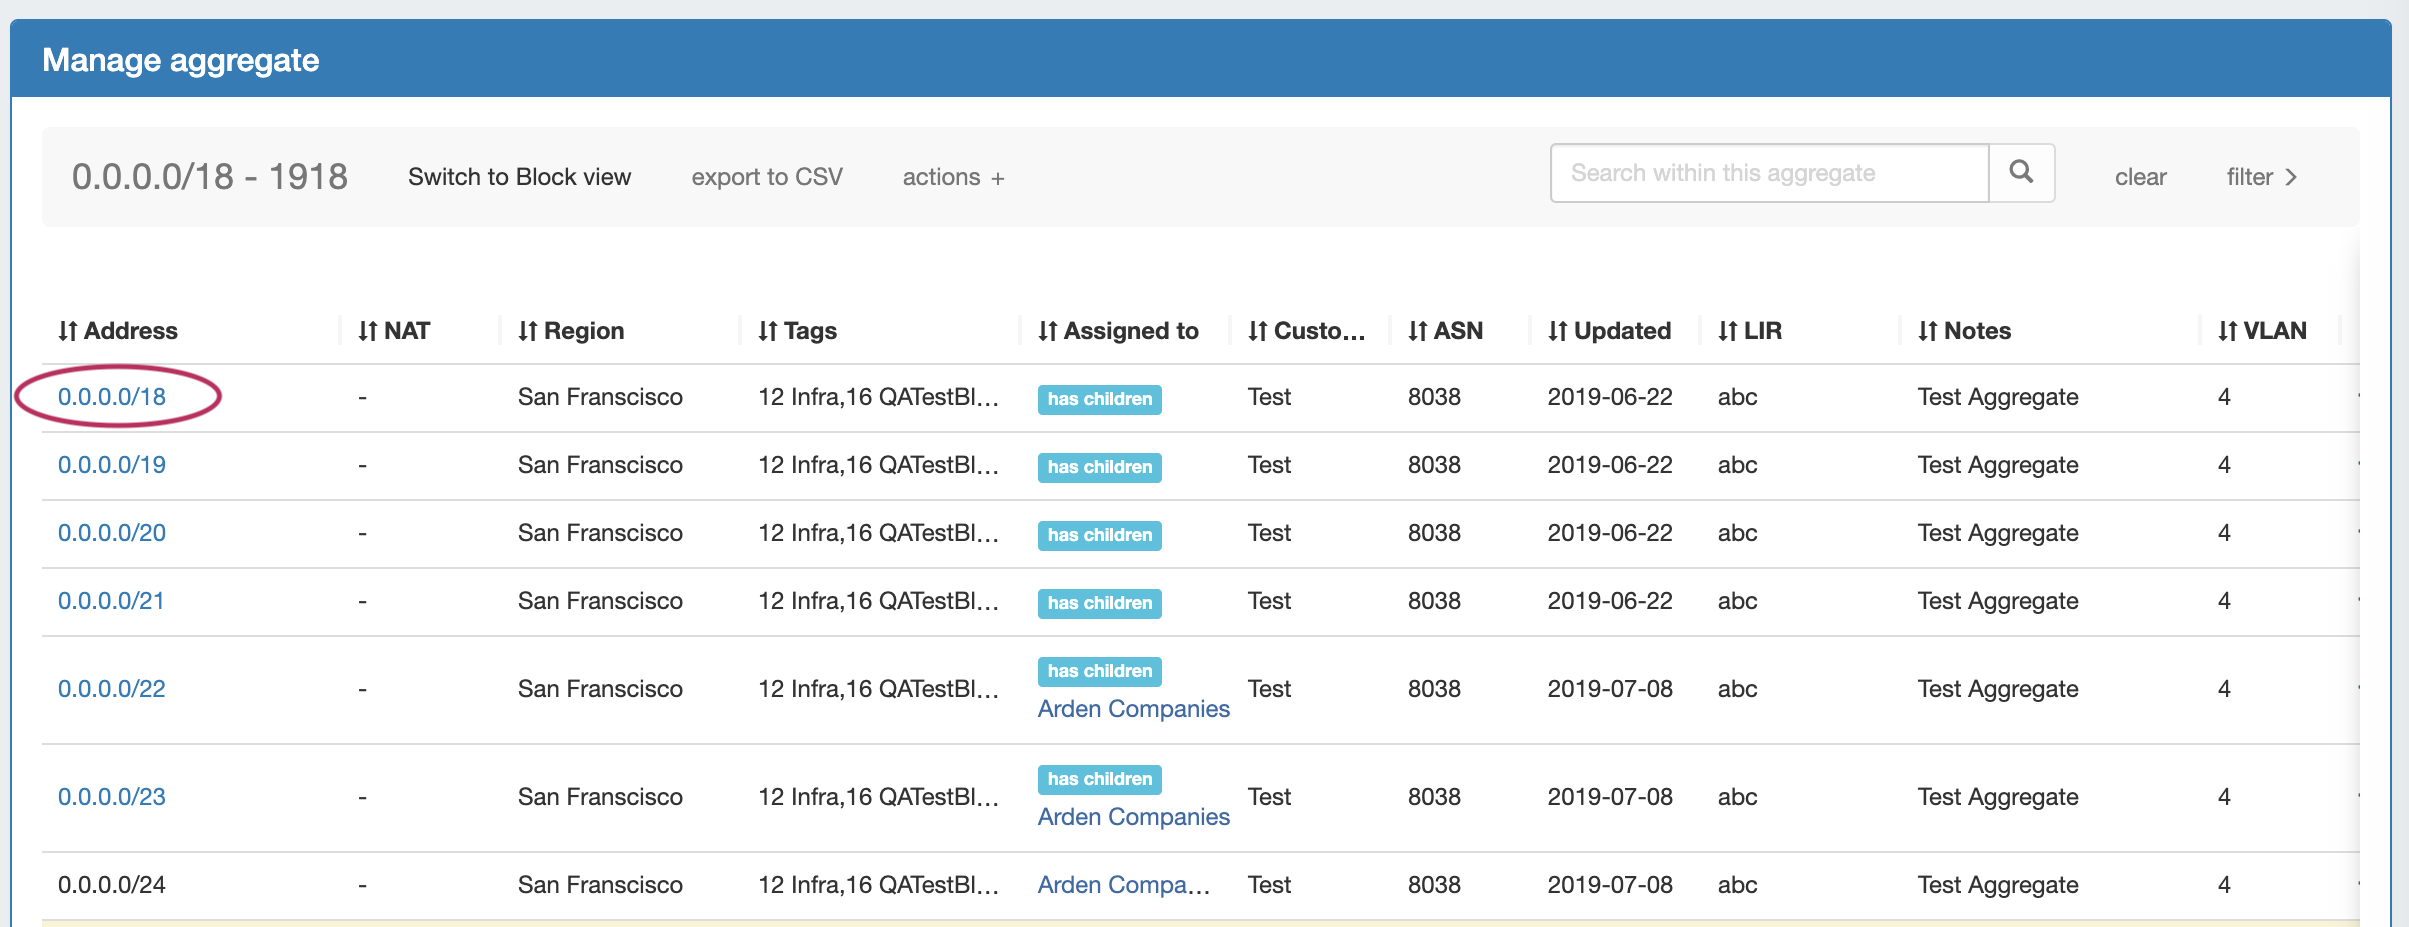Sort table by Updated column
Screen dimensions: 2409x927
pos(1609,331)
